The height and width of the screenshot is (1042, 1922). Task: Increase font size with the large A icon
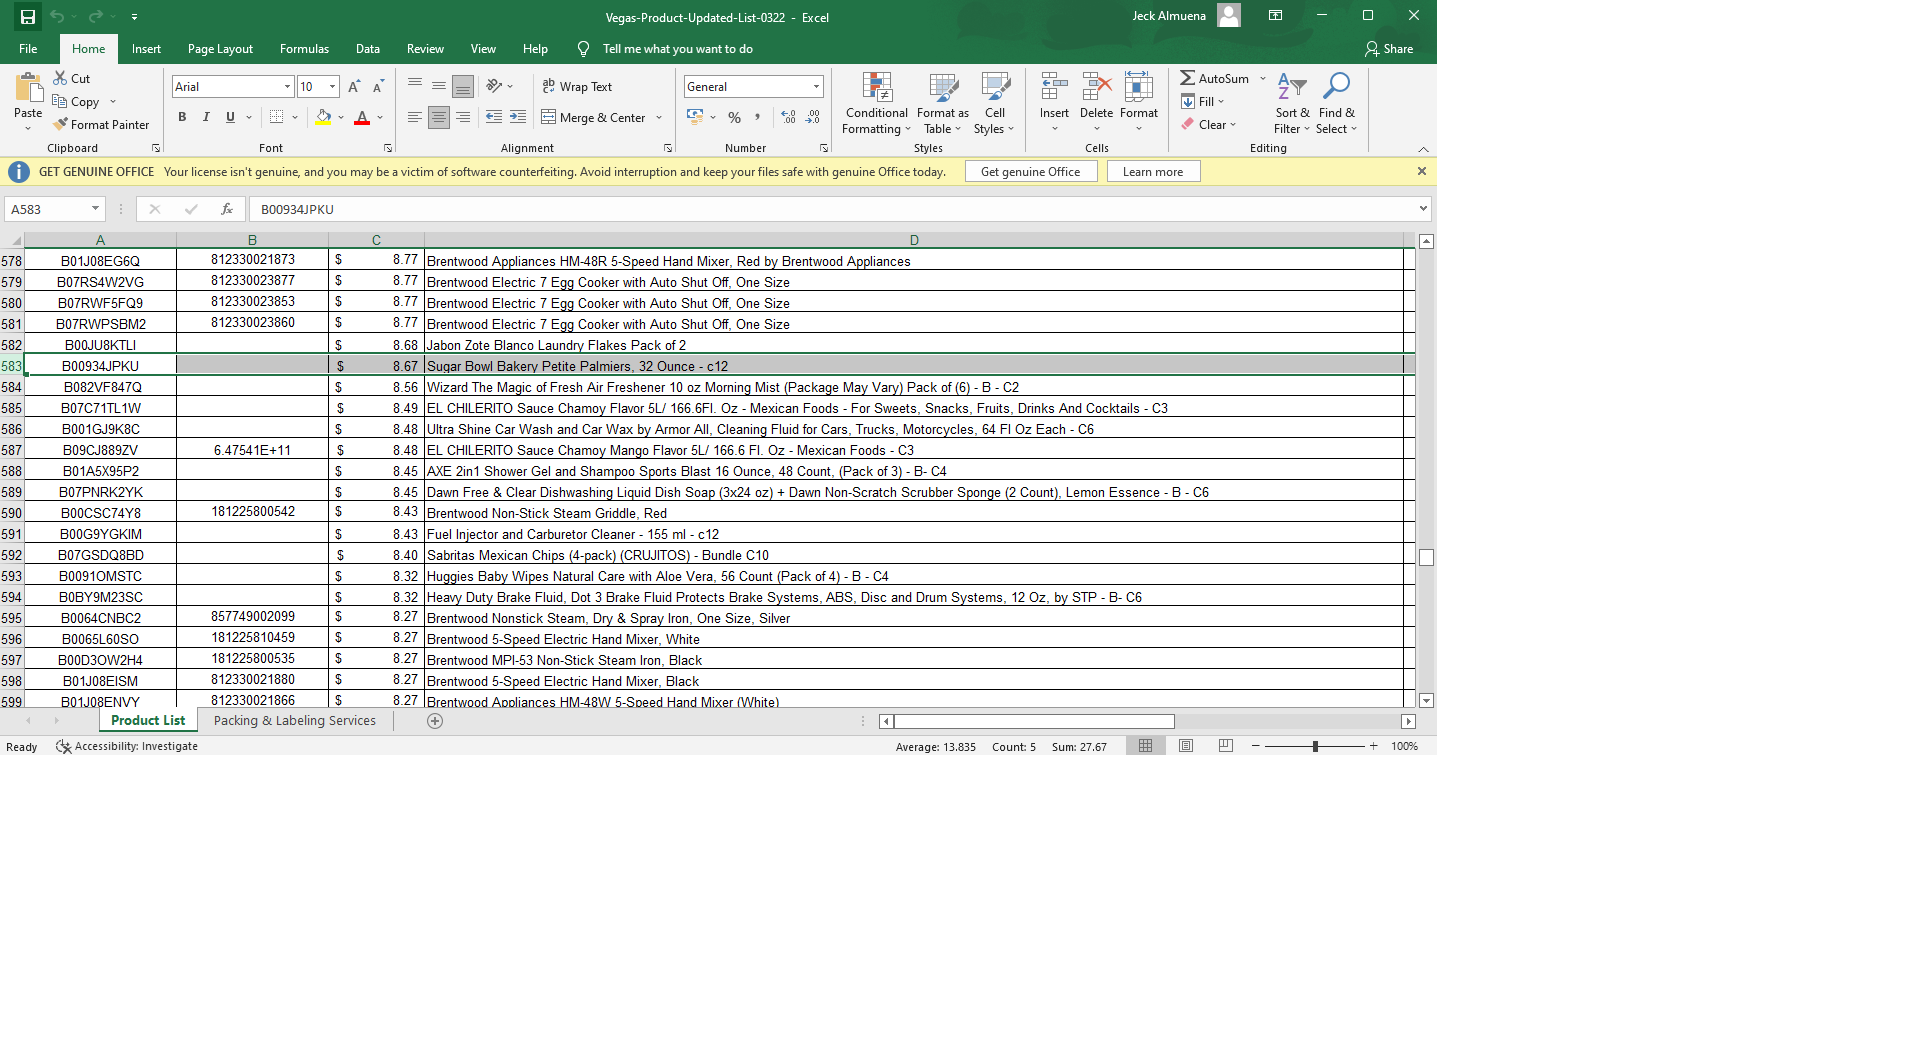pyautogui.click(x=354, y=87)
